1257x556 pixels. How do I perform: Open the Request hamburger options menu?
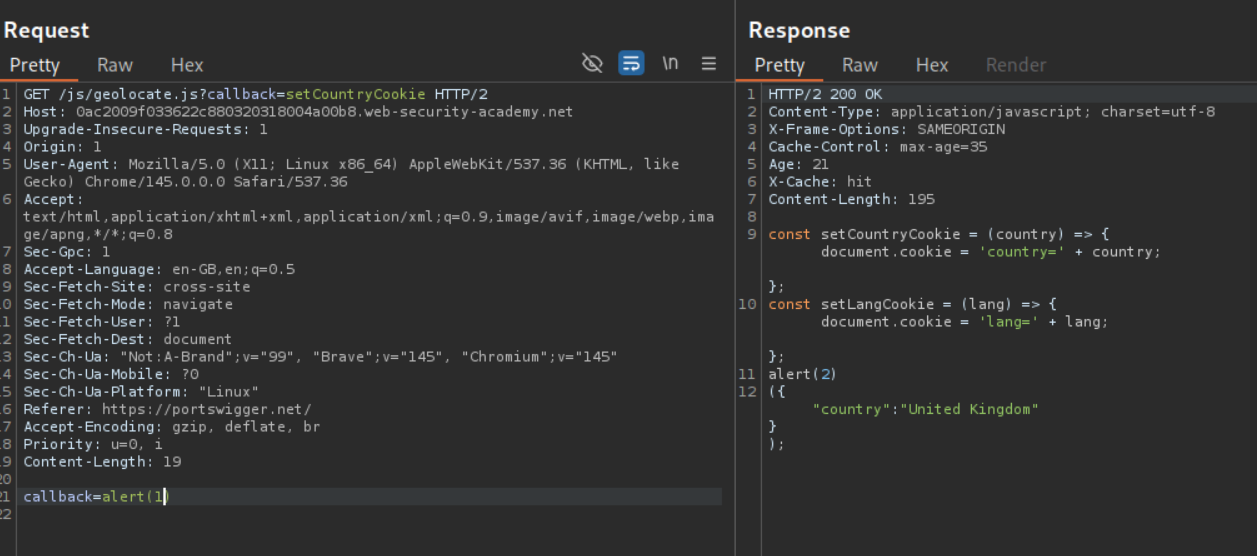[709, 64]
